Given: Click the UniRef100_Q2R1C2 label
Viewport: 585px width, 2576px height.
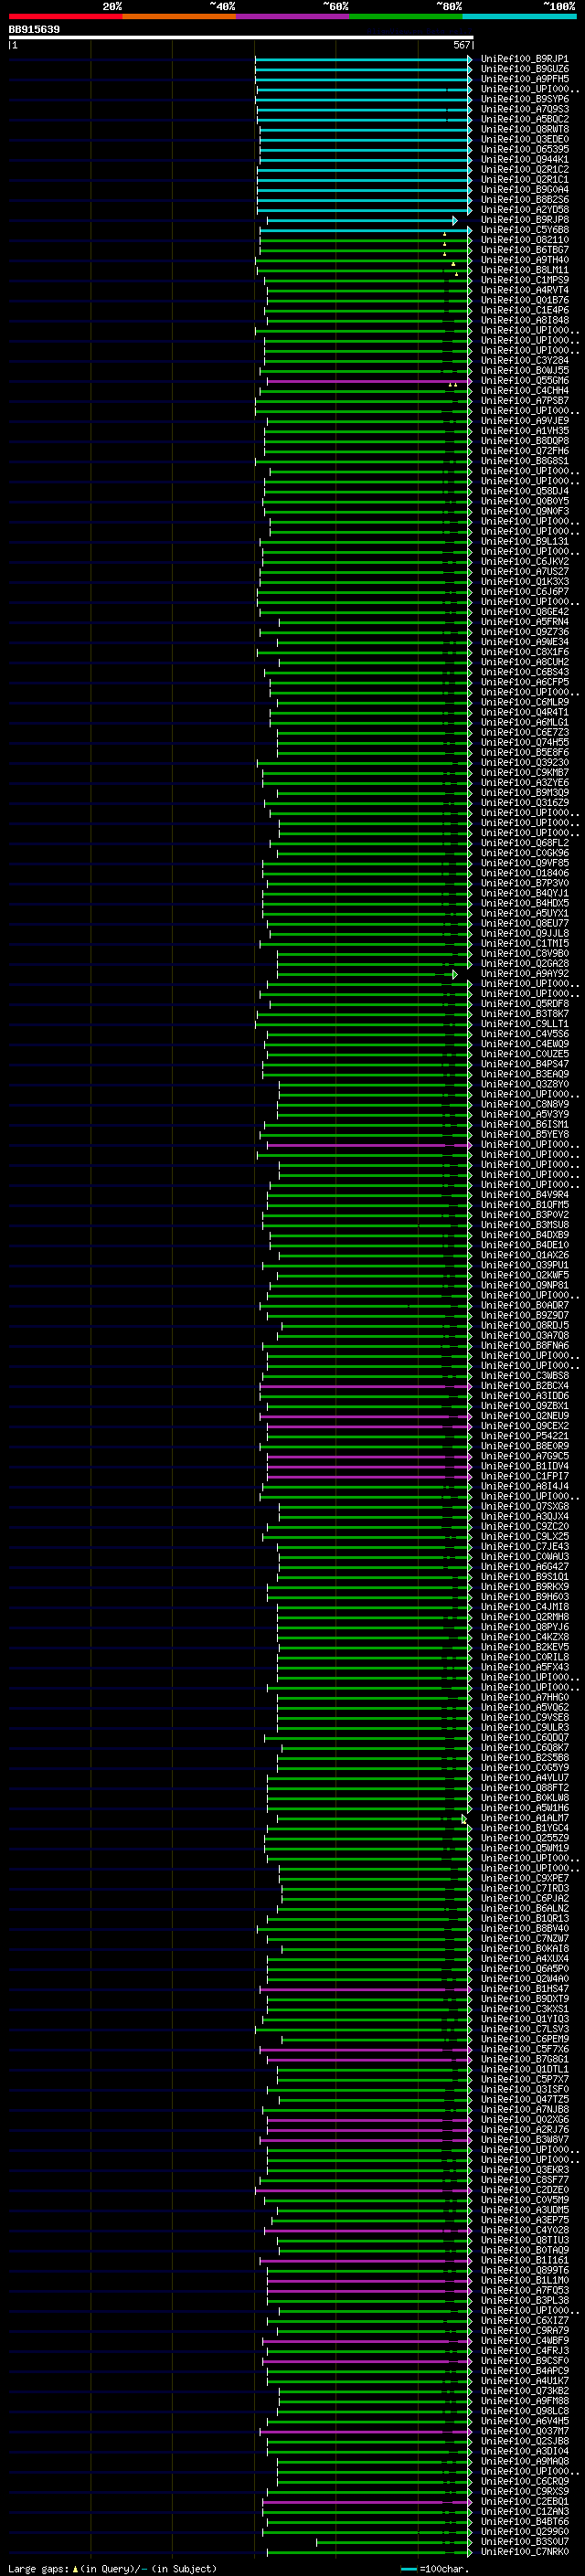Looking at the screenshot, I should pos(524,169).
